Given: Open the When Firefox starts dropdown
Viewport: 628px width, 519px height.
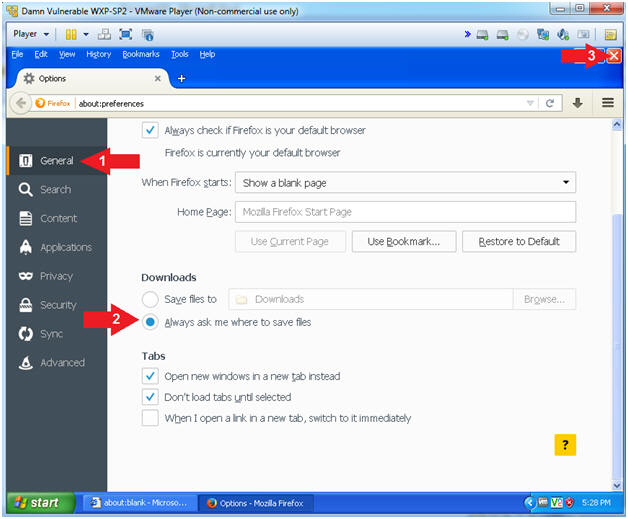Looking at the screenshot, I should (x=405, y=183).
